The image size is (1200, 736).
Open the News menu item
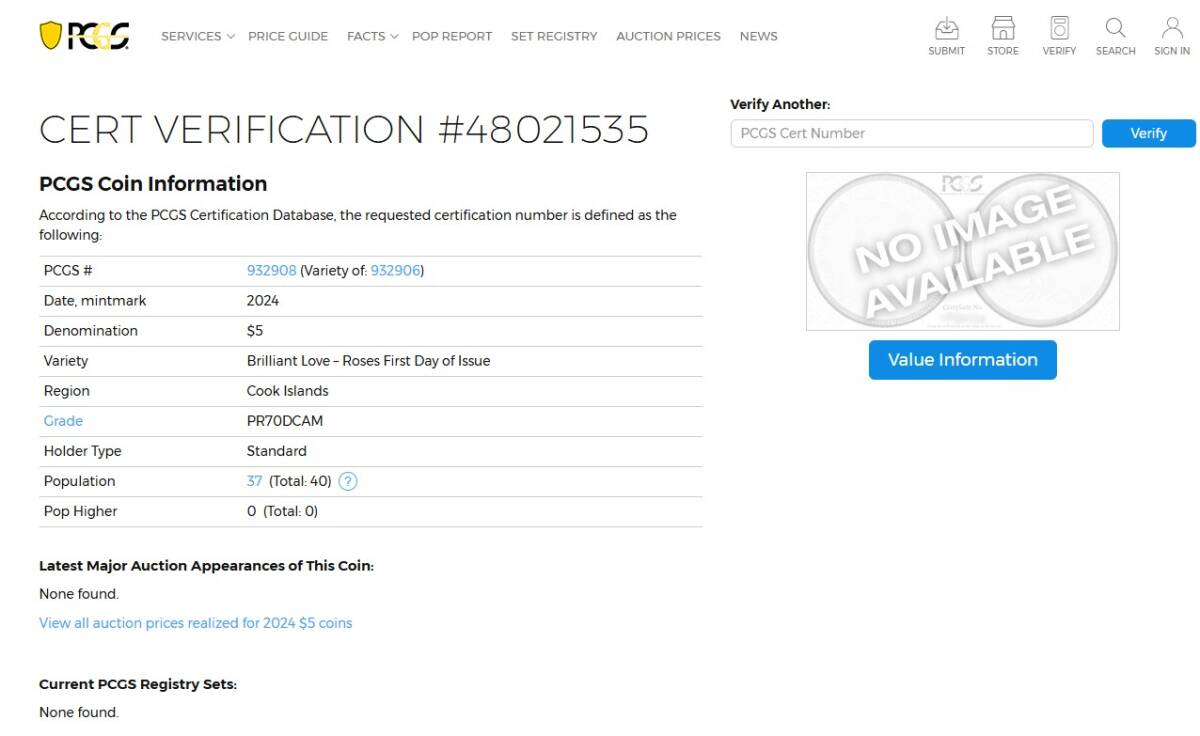(x=758, y=36)
